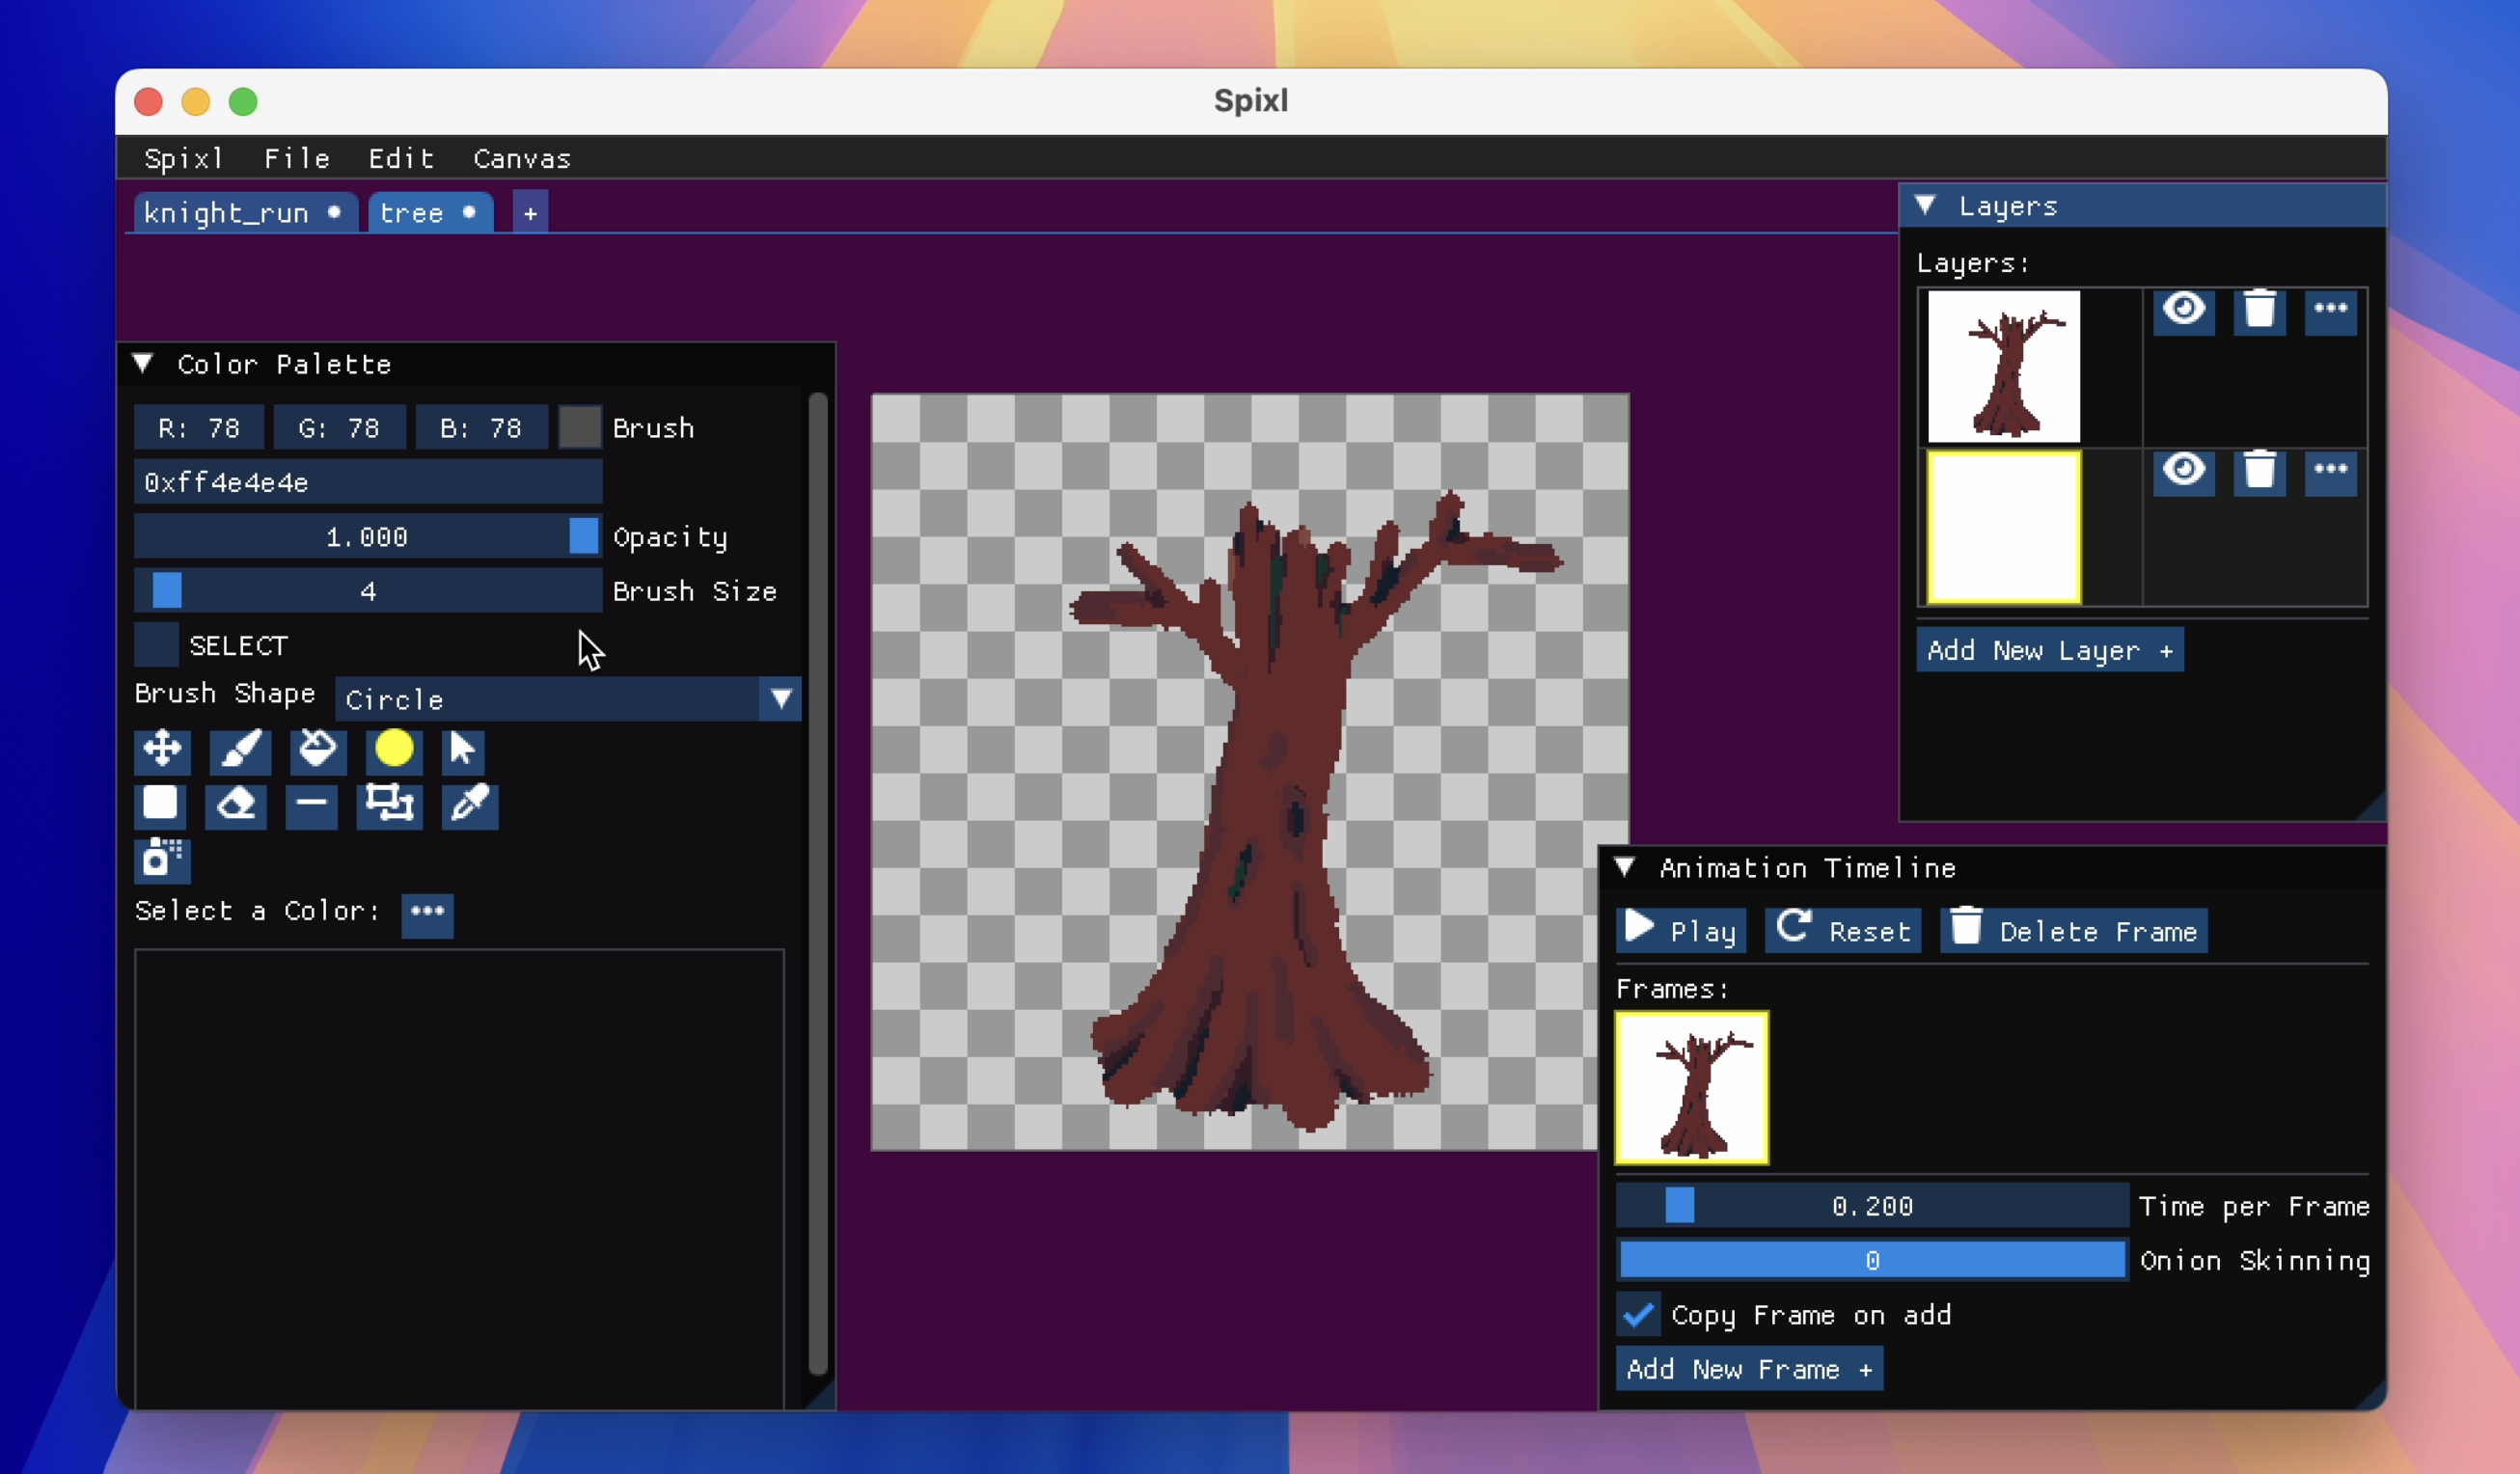Pick the eraser tool
The height and width of the screenshot is (1474, 2520).
point(236,805)
